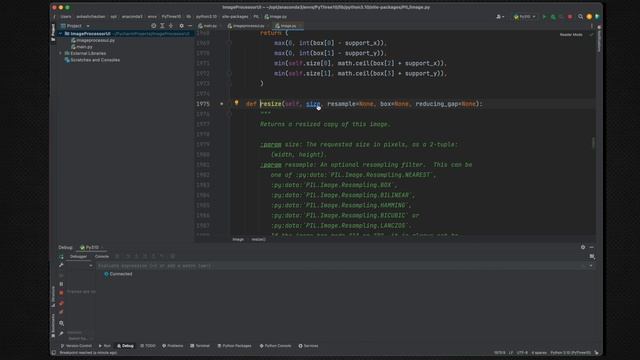640x360 pixels.
Task: Open Version Control tool window
Action: (76, 346)
